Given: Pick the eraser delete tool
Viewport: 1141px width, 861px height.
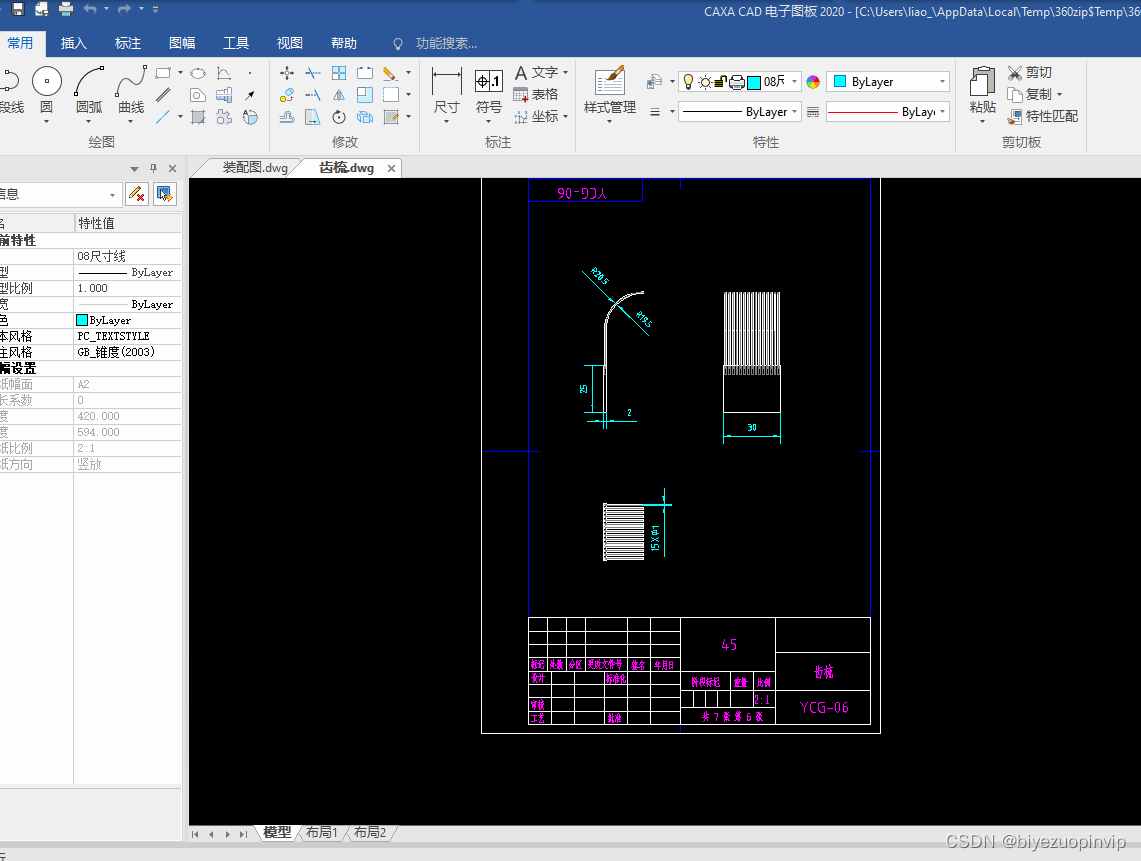Looking at the screenshot, I should coord(390,73).
